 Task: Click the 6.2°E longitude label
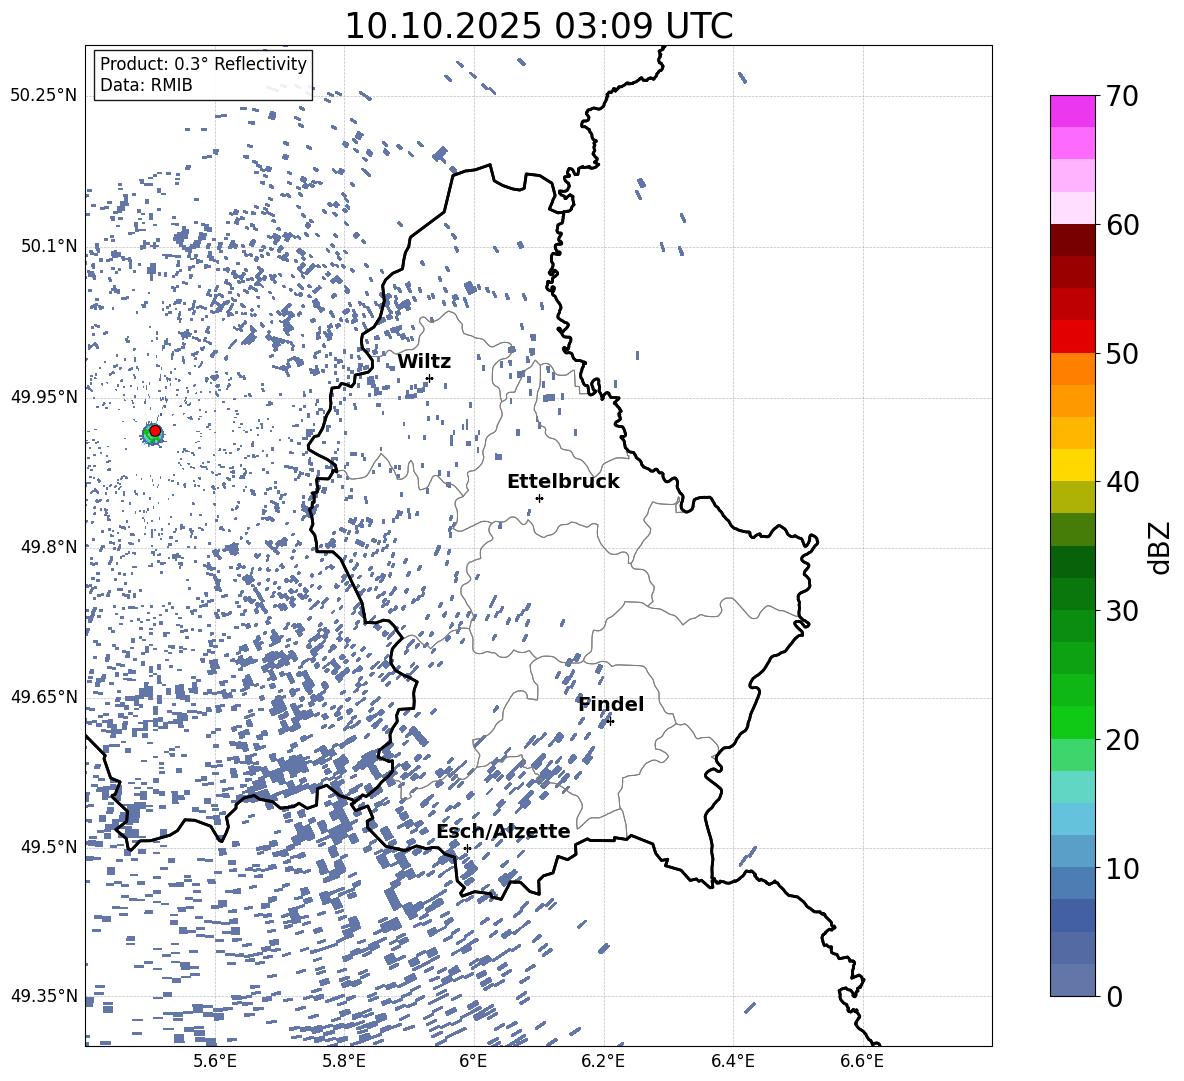click(603, 1061)
